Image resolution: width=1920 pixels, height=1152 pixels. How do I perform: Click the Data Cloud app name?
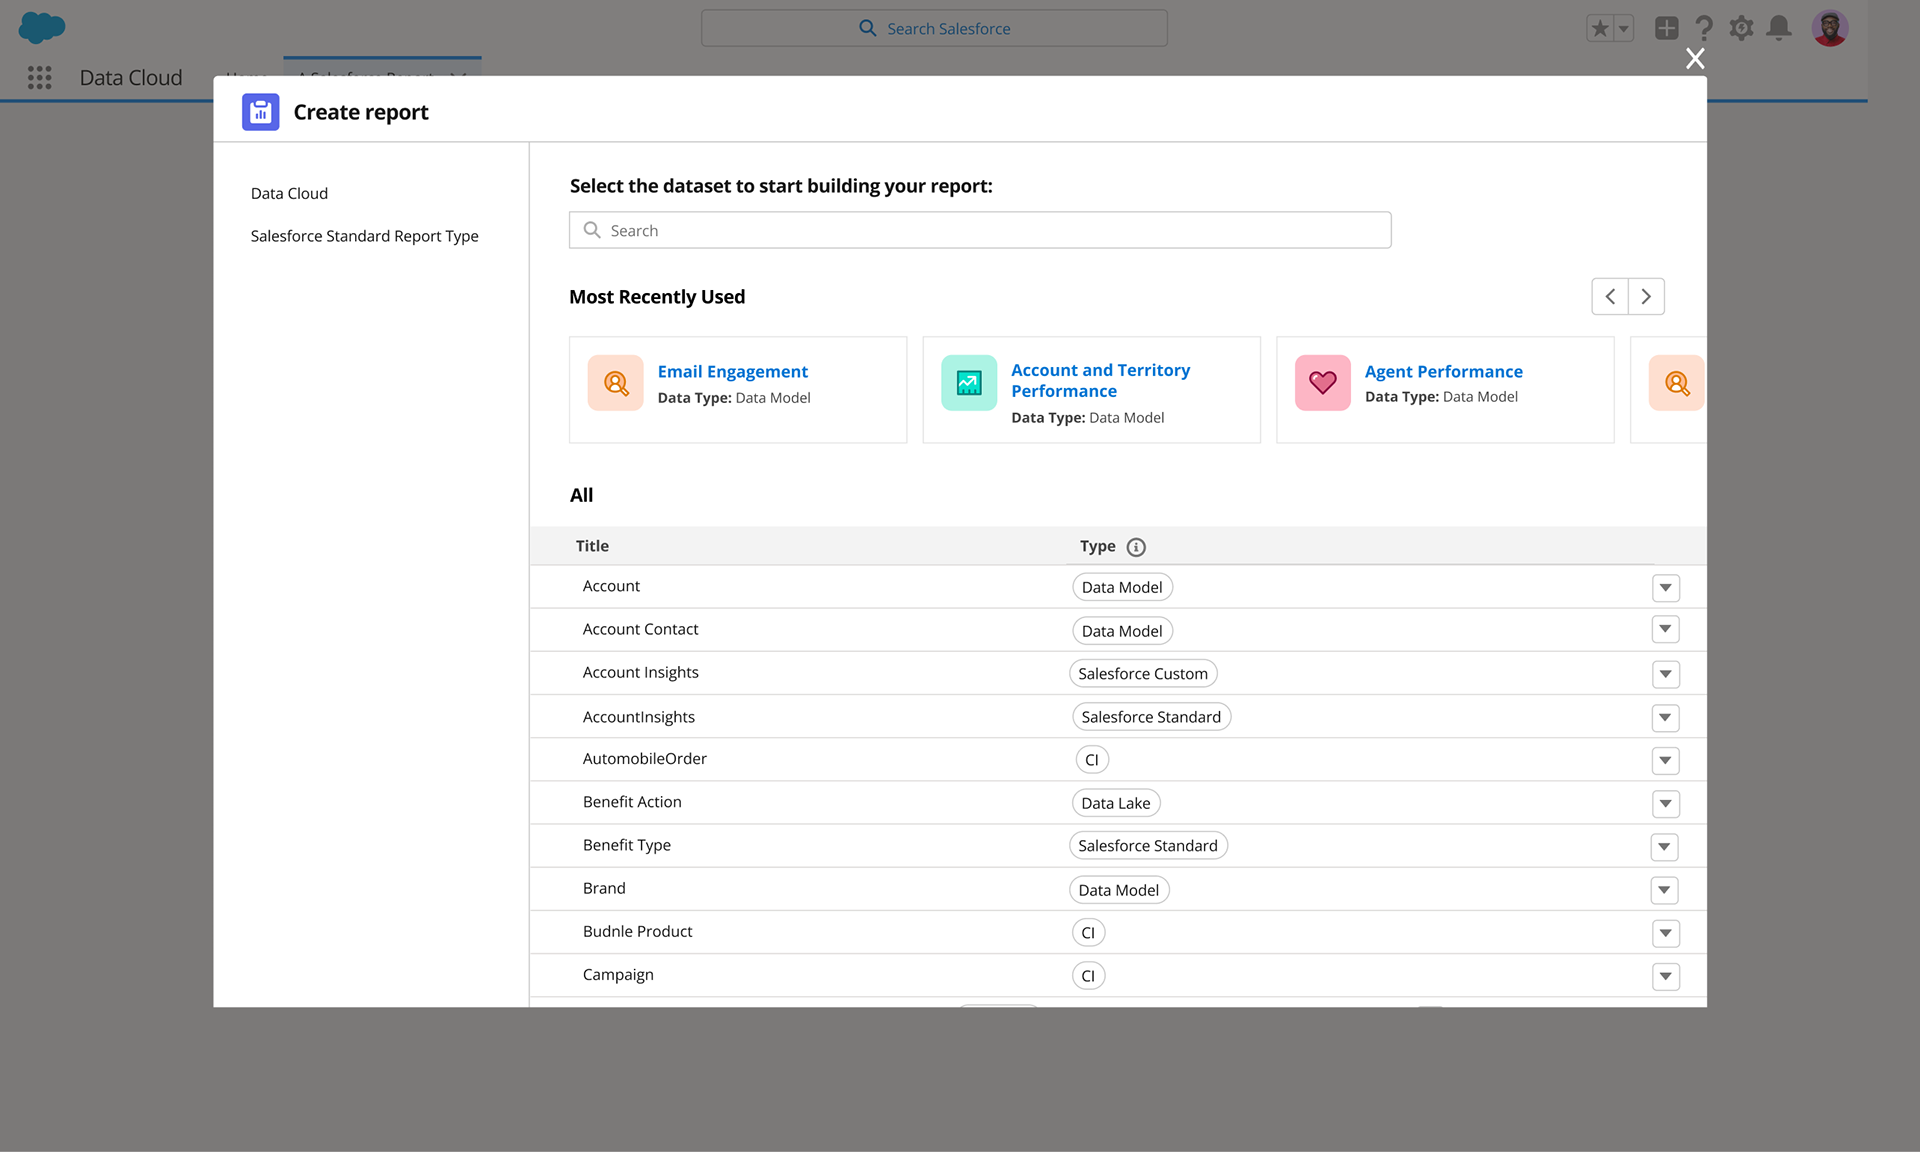[x=131, y=78]
